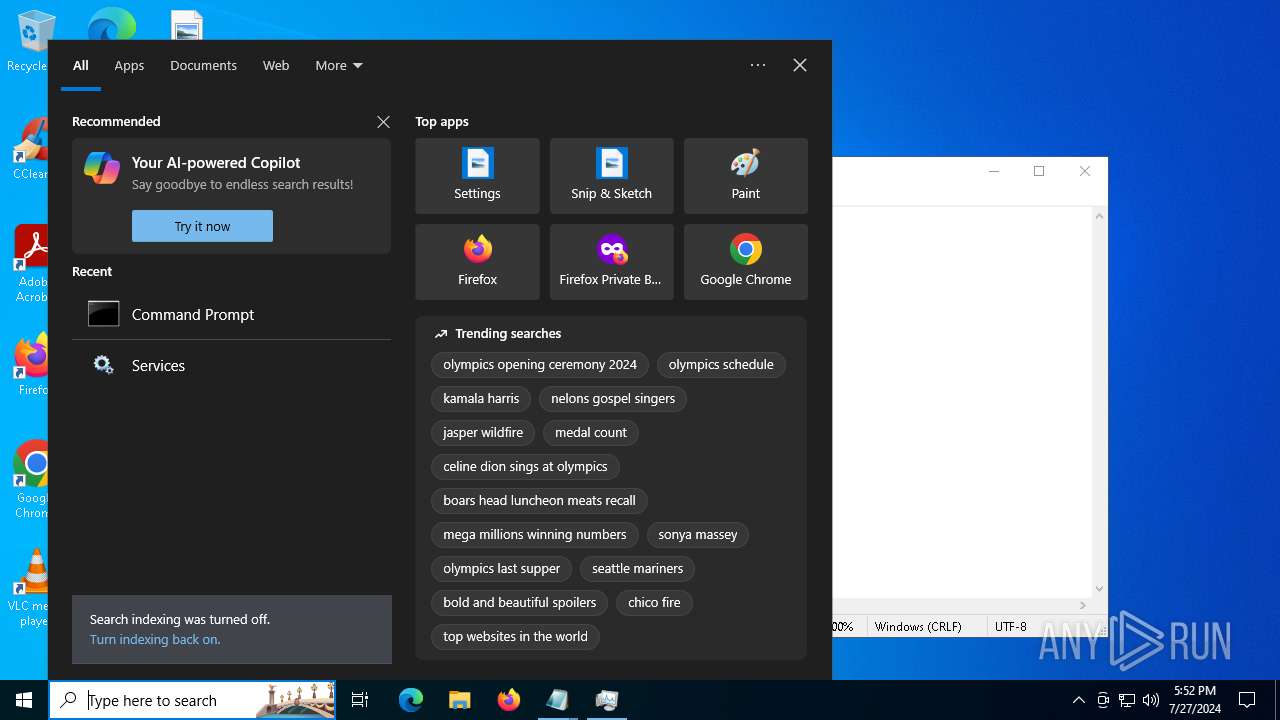Switch to the Documents search tab

[203, 65]
